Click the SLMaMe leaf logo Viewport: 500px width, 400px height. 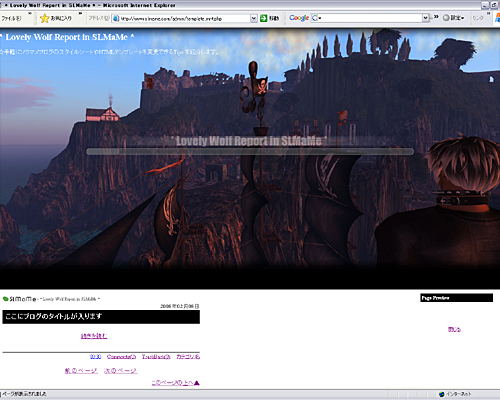point(5,299)
